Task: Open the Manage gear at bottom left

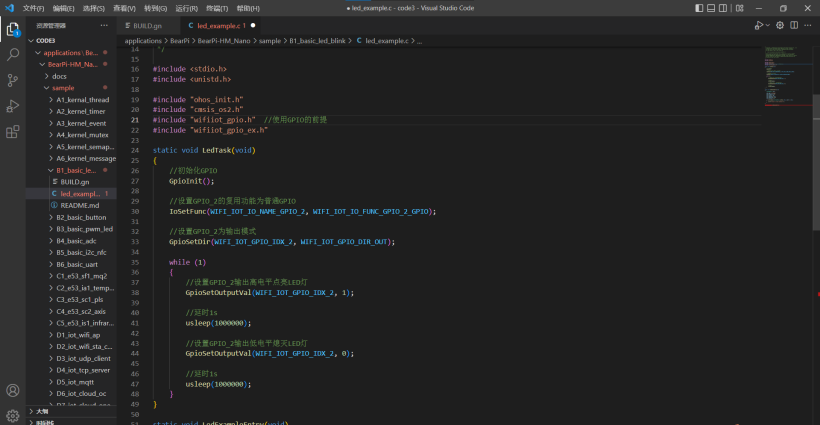Action: [x=13, y=415]
